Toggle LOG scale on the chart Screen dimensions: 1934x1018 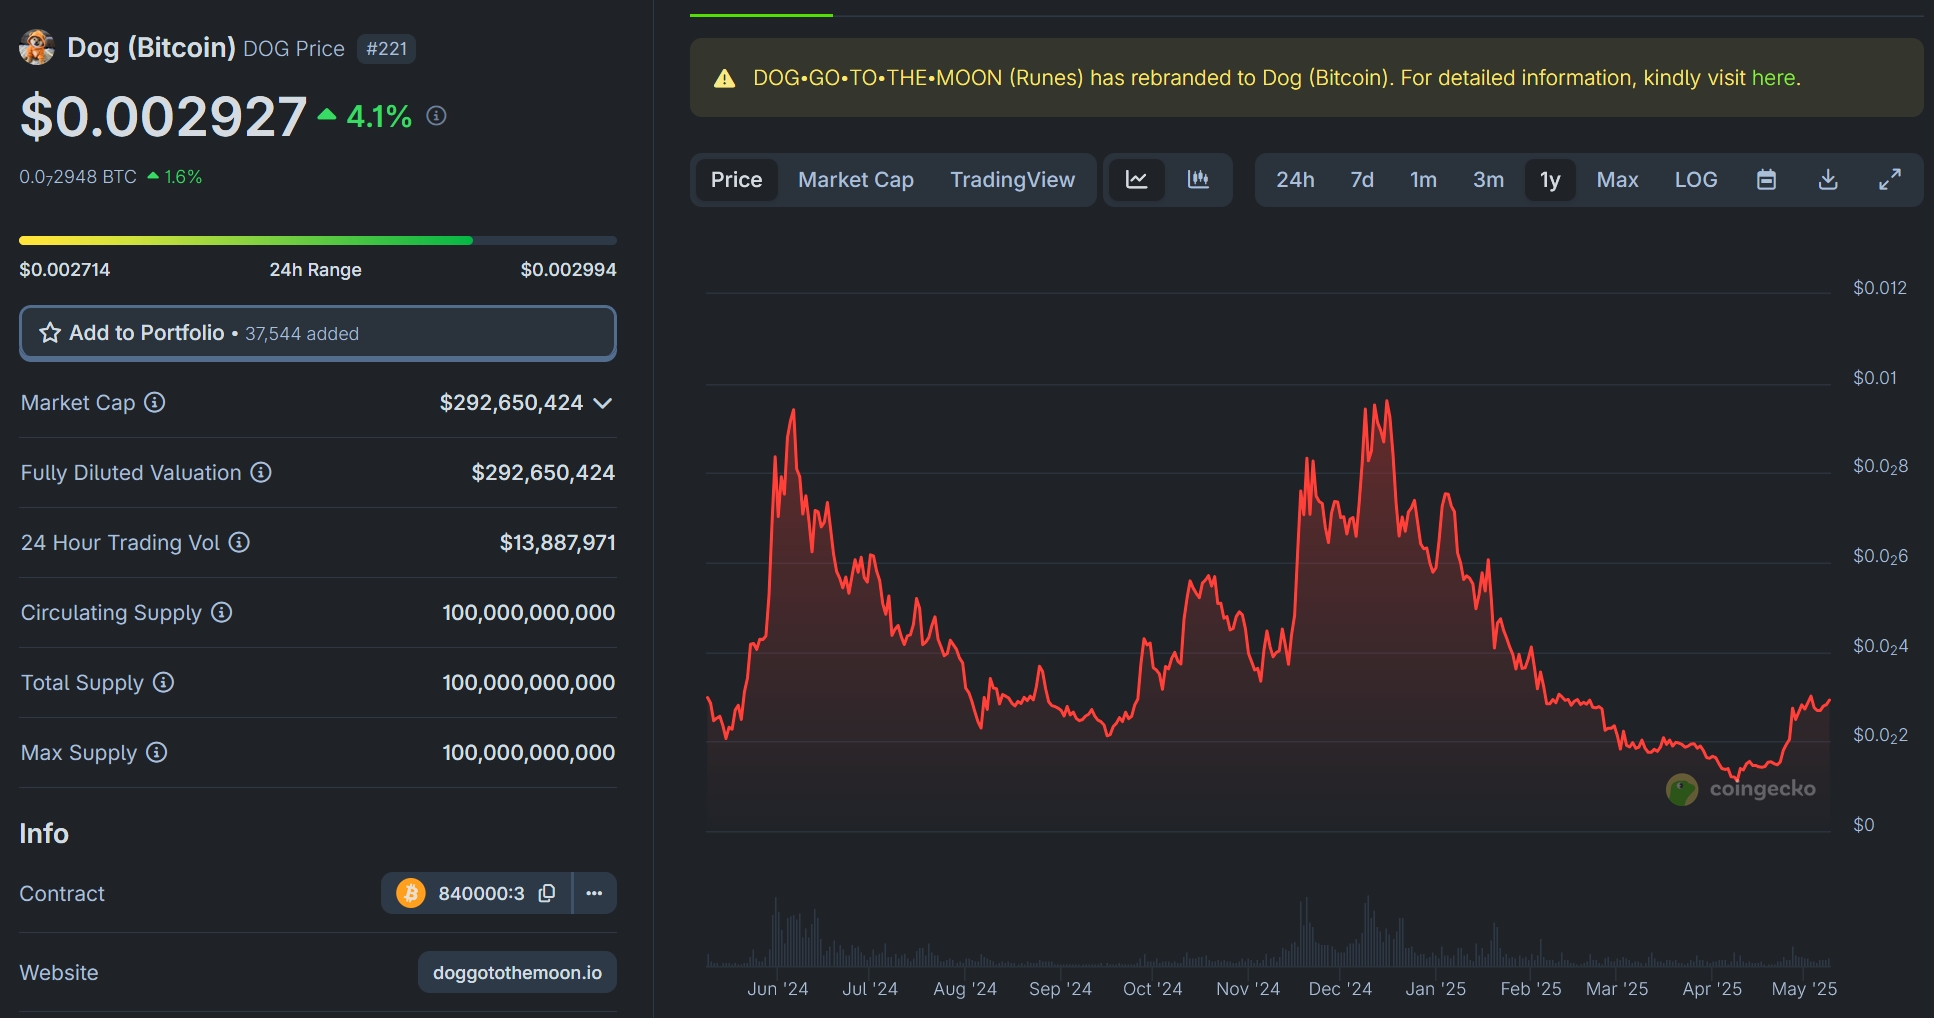coord(1695,180)
